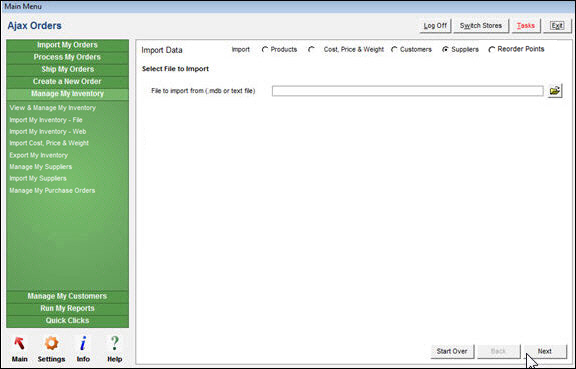Expand the Manage My Customers section
Viewport: 576px width, 369px height.
[67, 296]
